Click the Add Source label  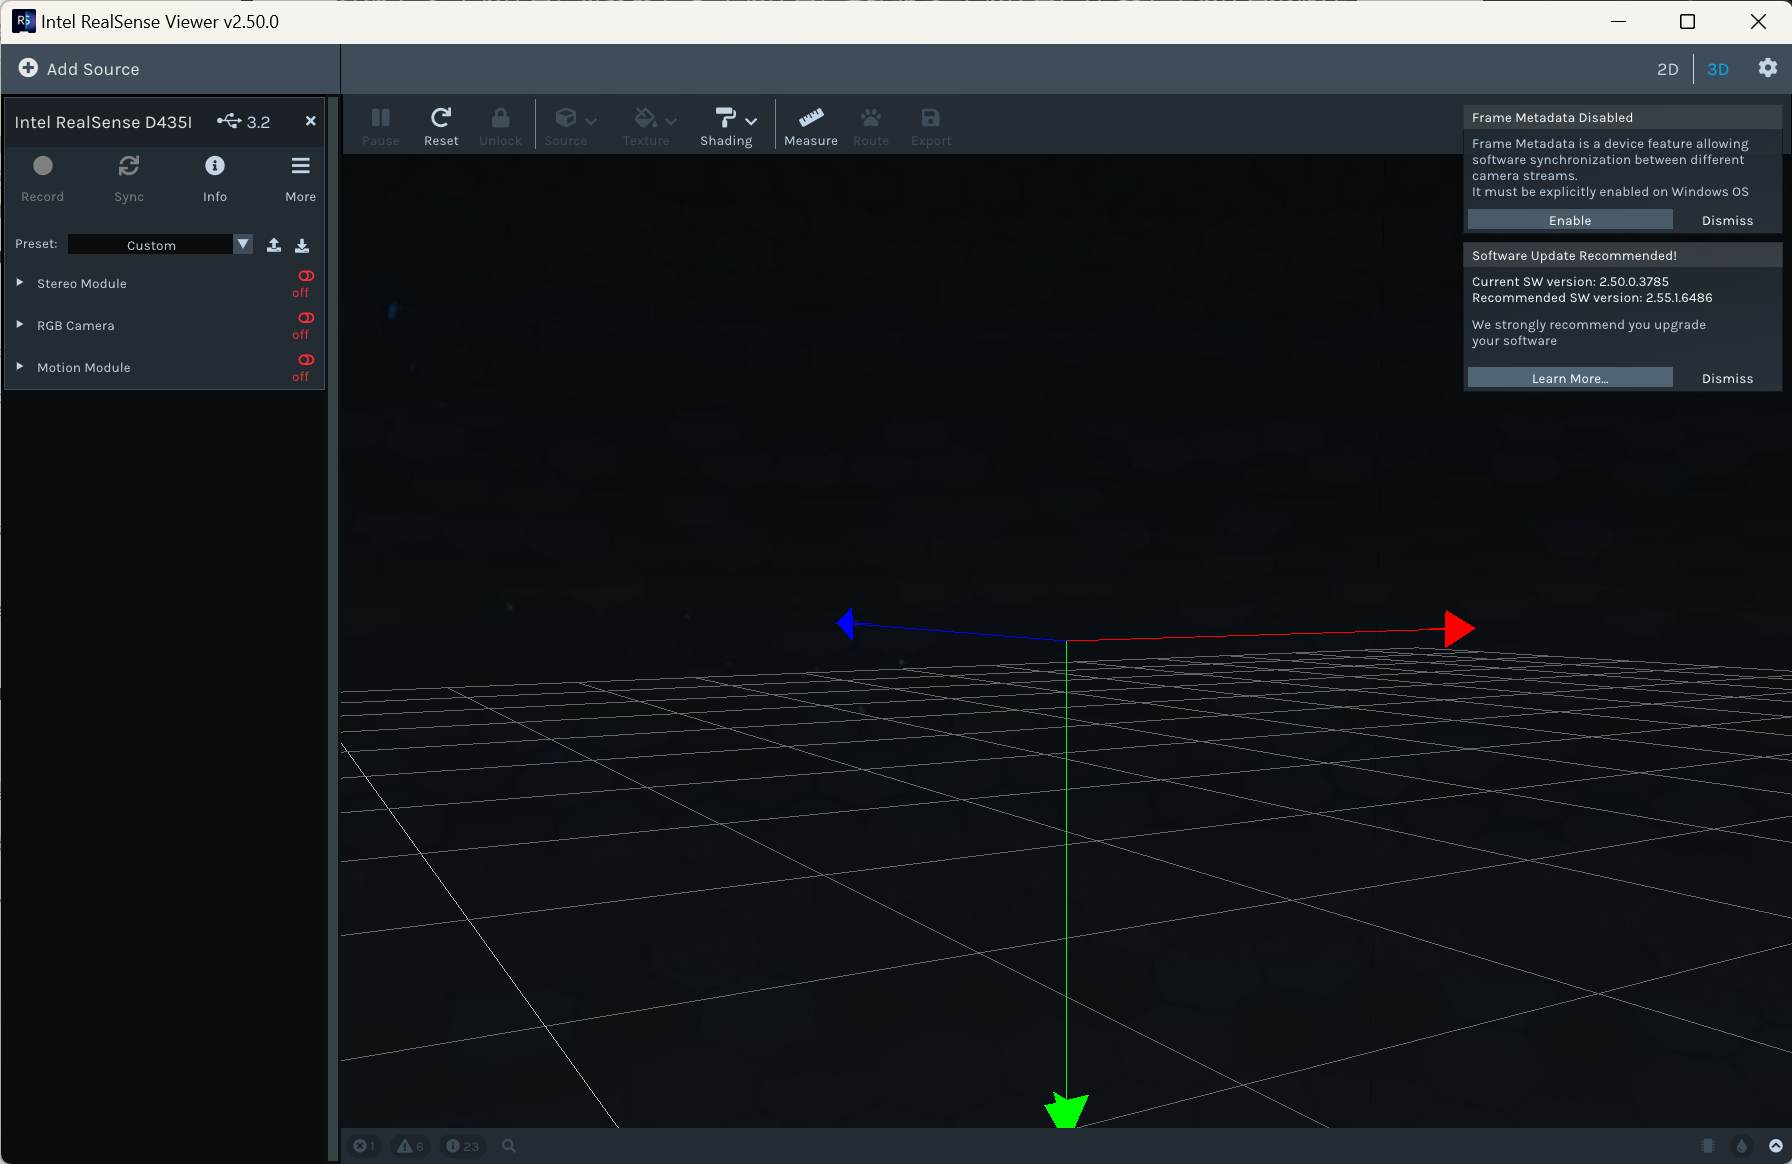point(93,69)
